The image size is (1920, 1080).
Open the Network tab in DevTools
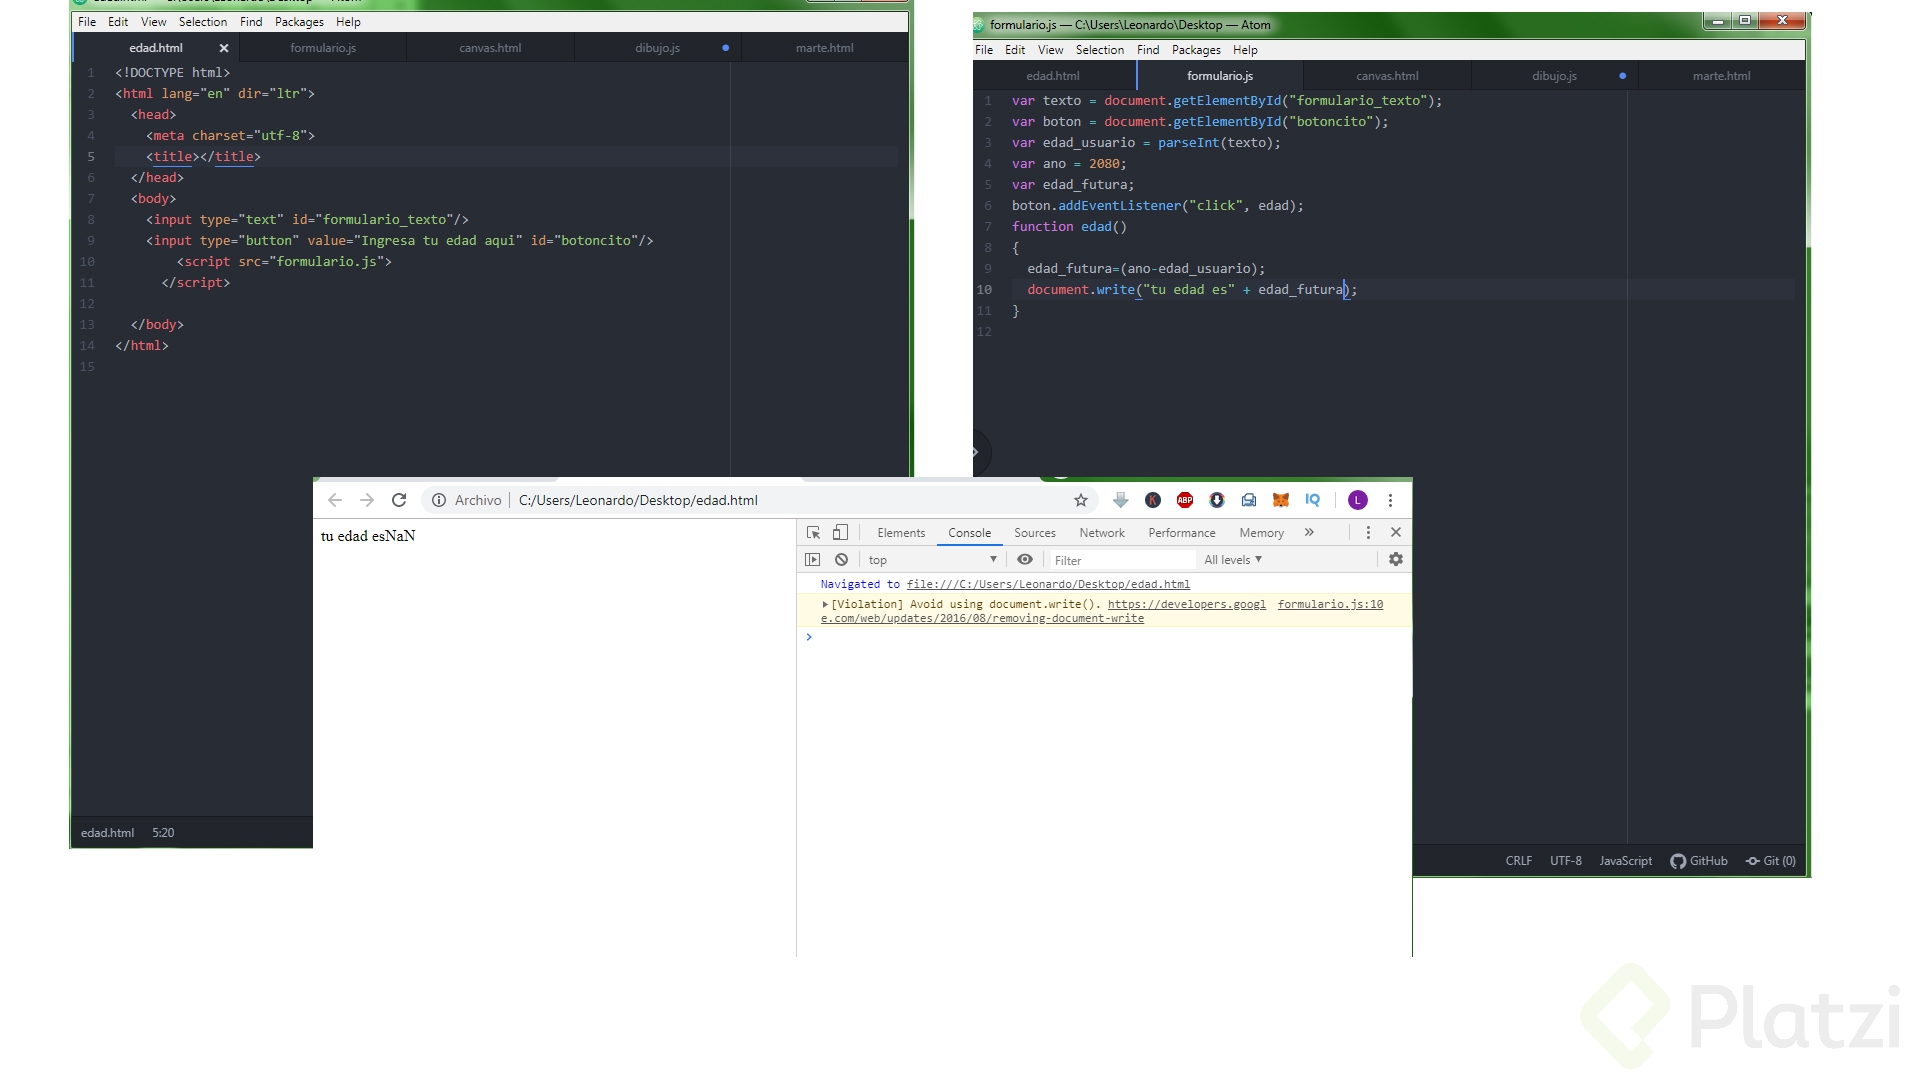(x=1102, y=533)
